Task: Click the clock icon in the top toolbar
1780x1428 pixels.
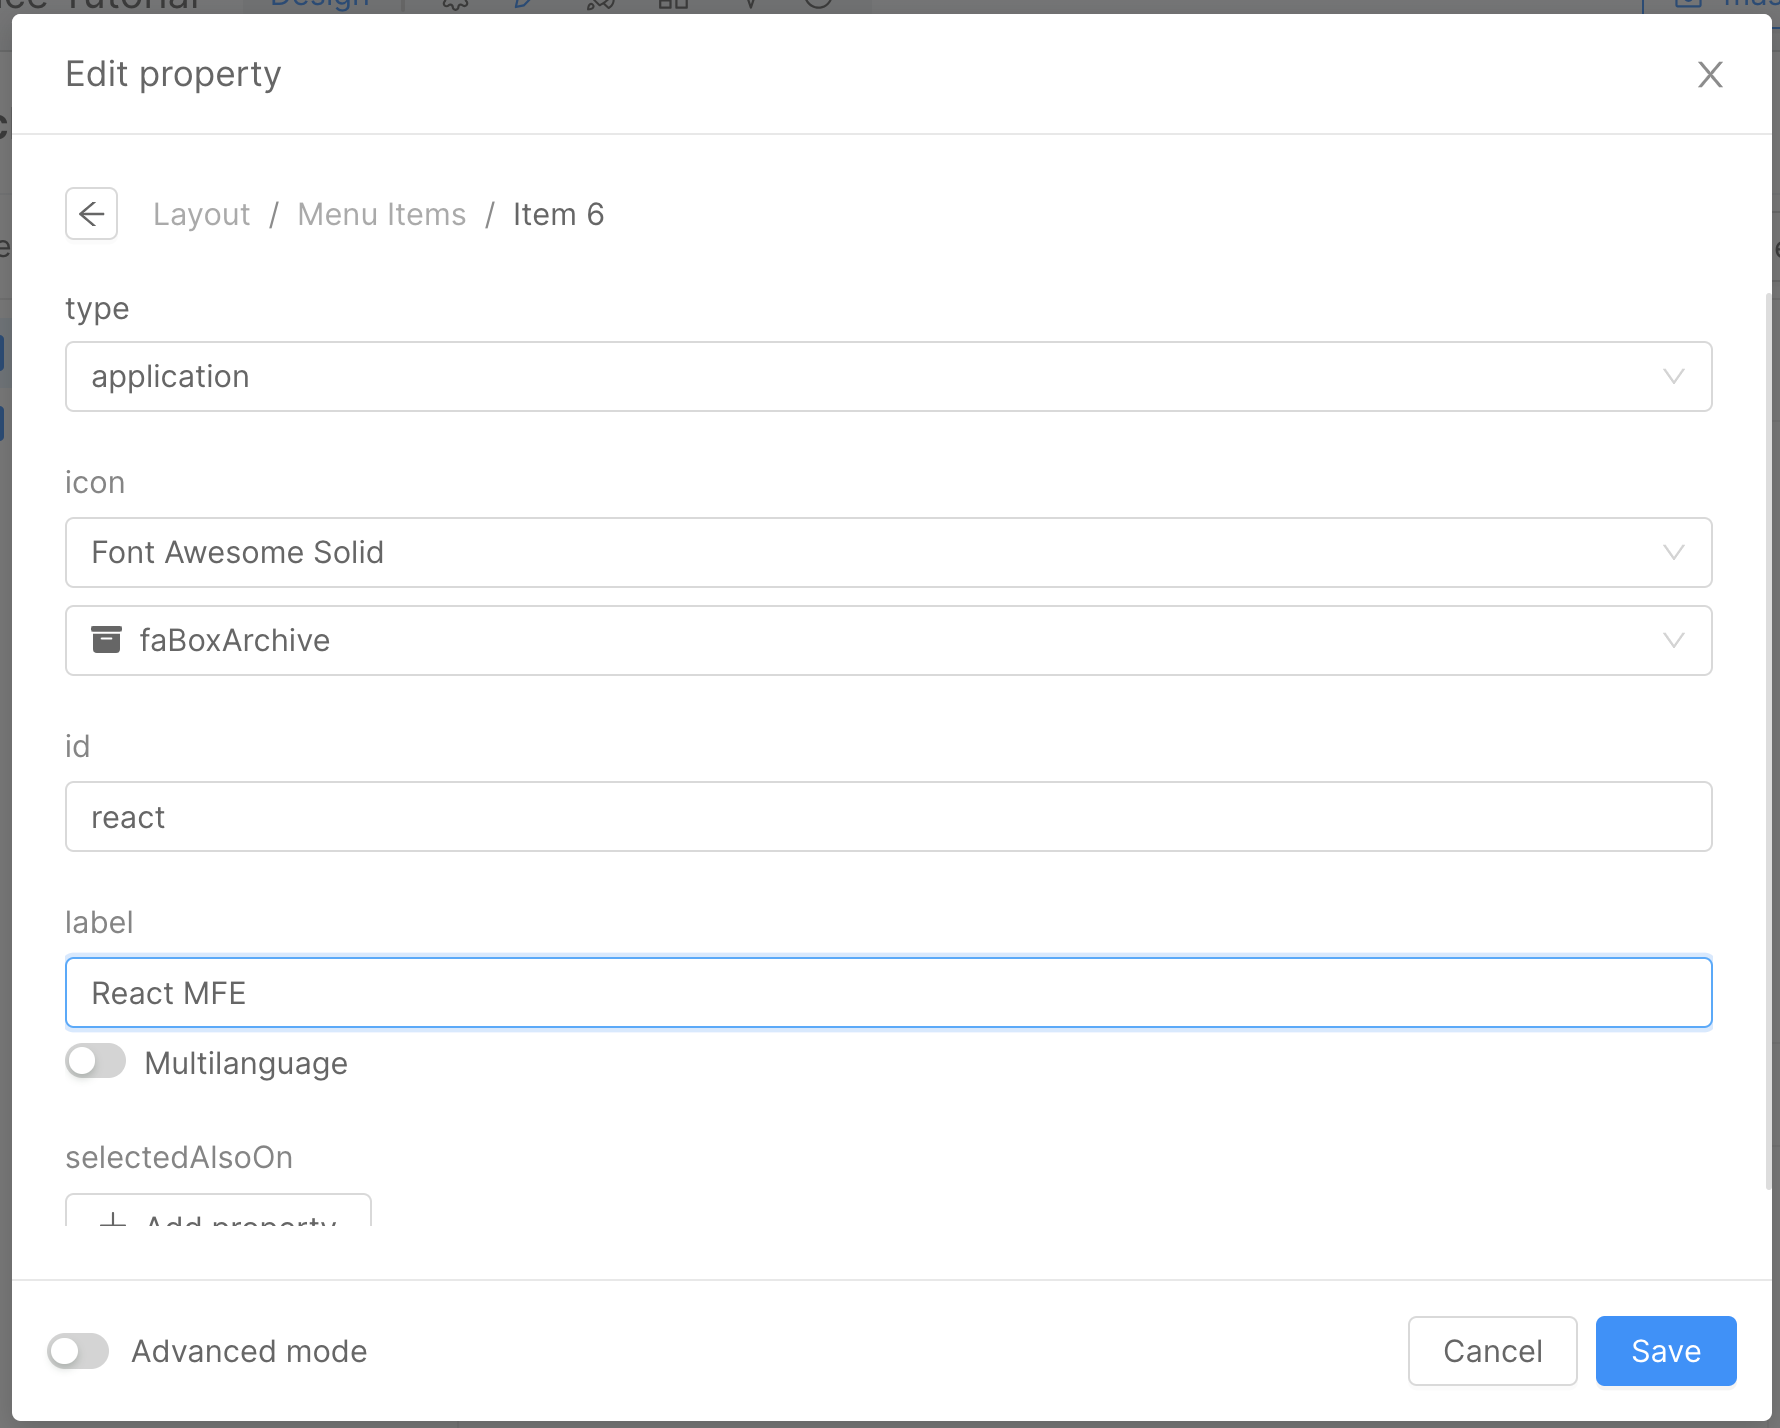Action: click(816, 4)
